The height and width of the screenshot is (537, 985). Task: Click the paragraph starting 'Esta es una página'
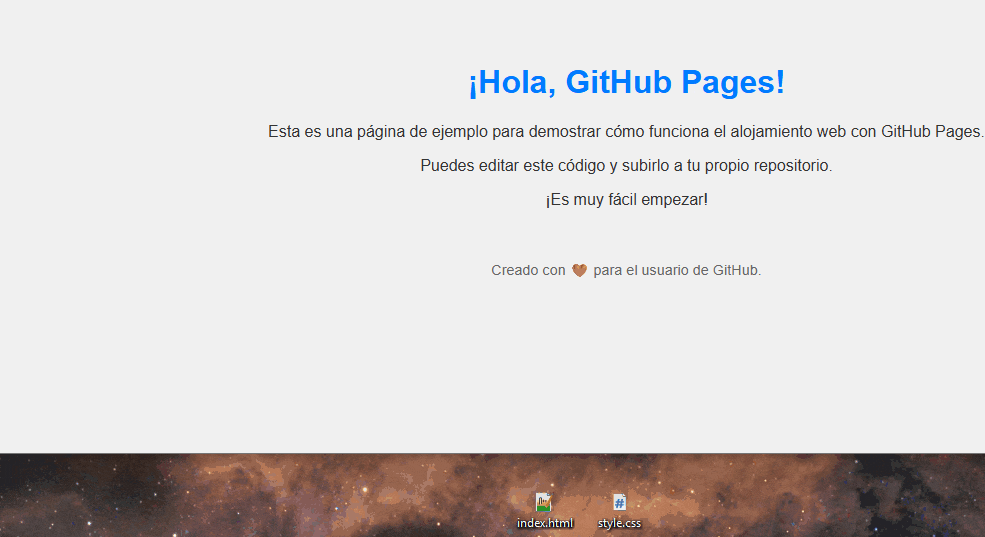click(x=626, y=132)
